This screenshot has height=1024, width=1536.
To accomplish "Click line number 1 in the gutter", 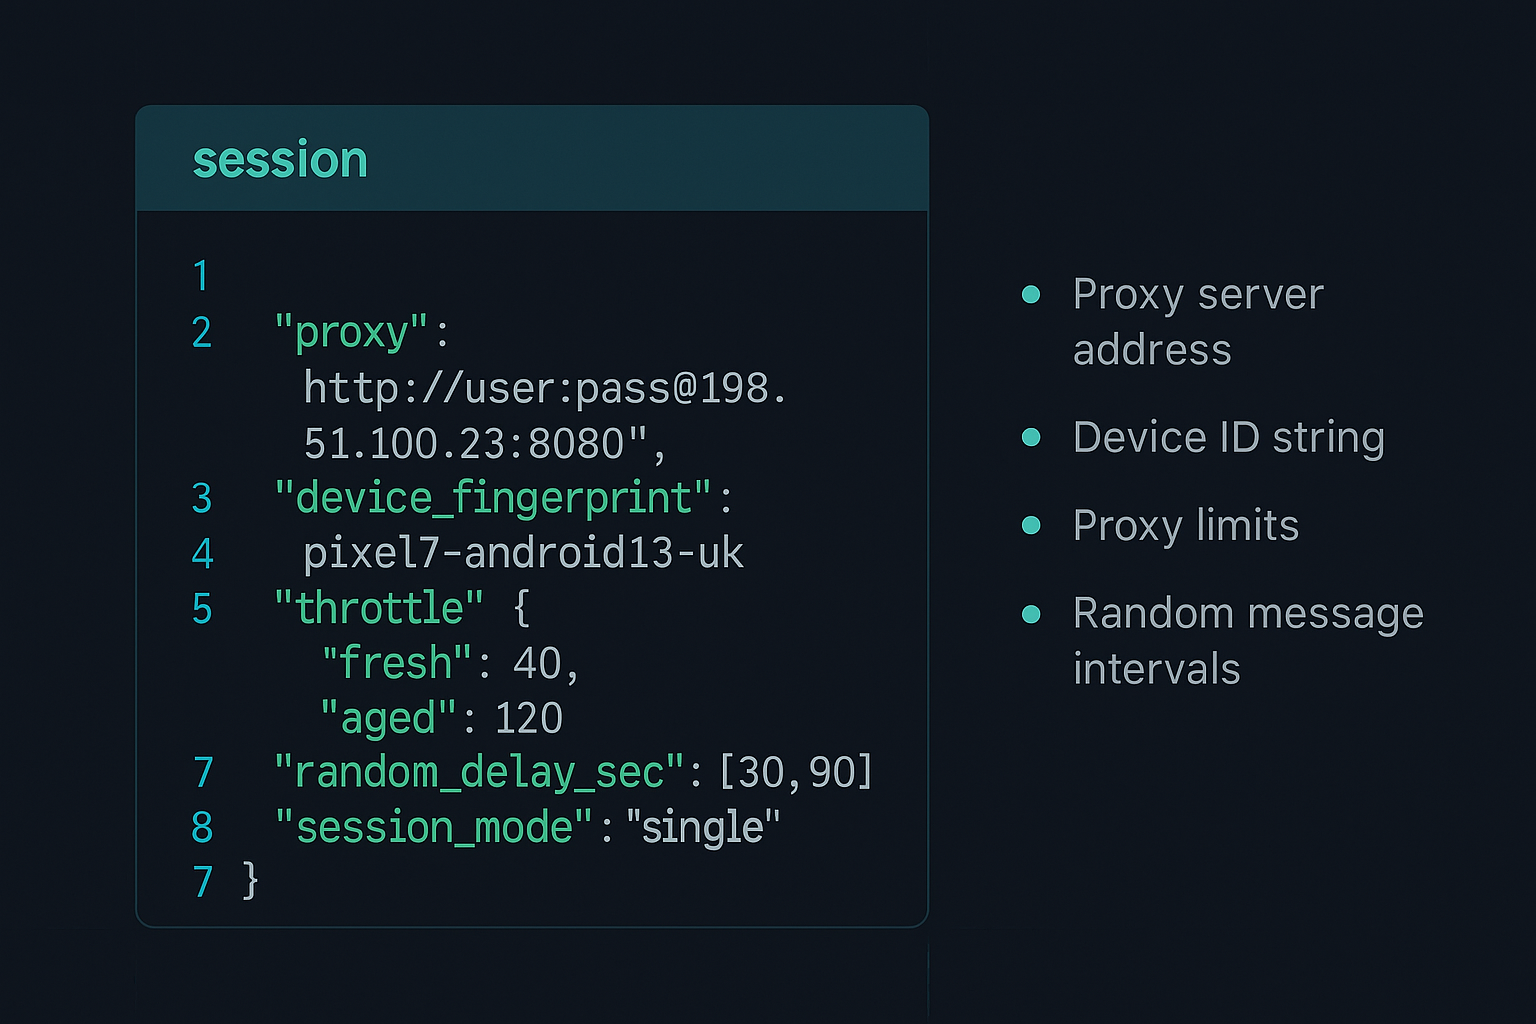I will 201,276.
